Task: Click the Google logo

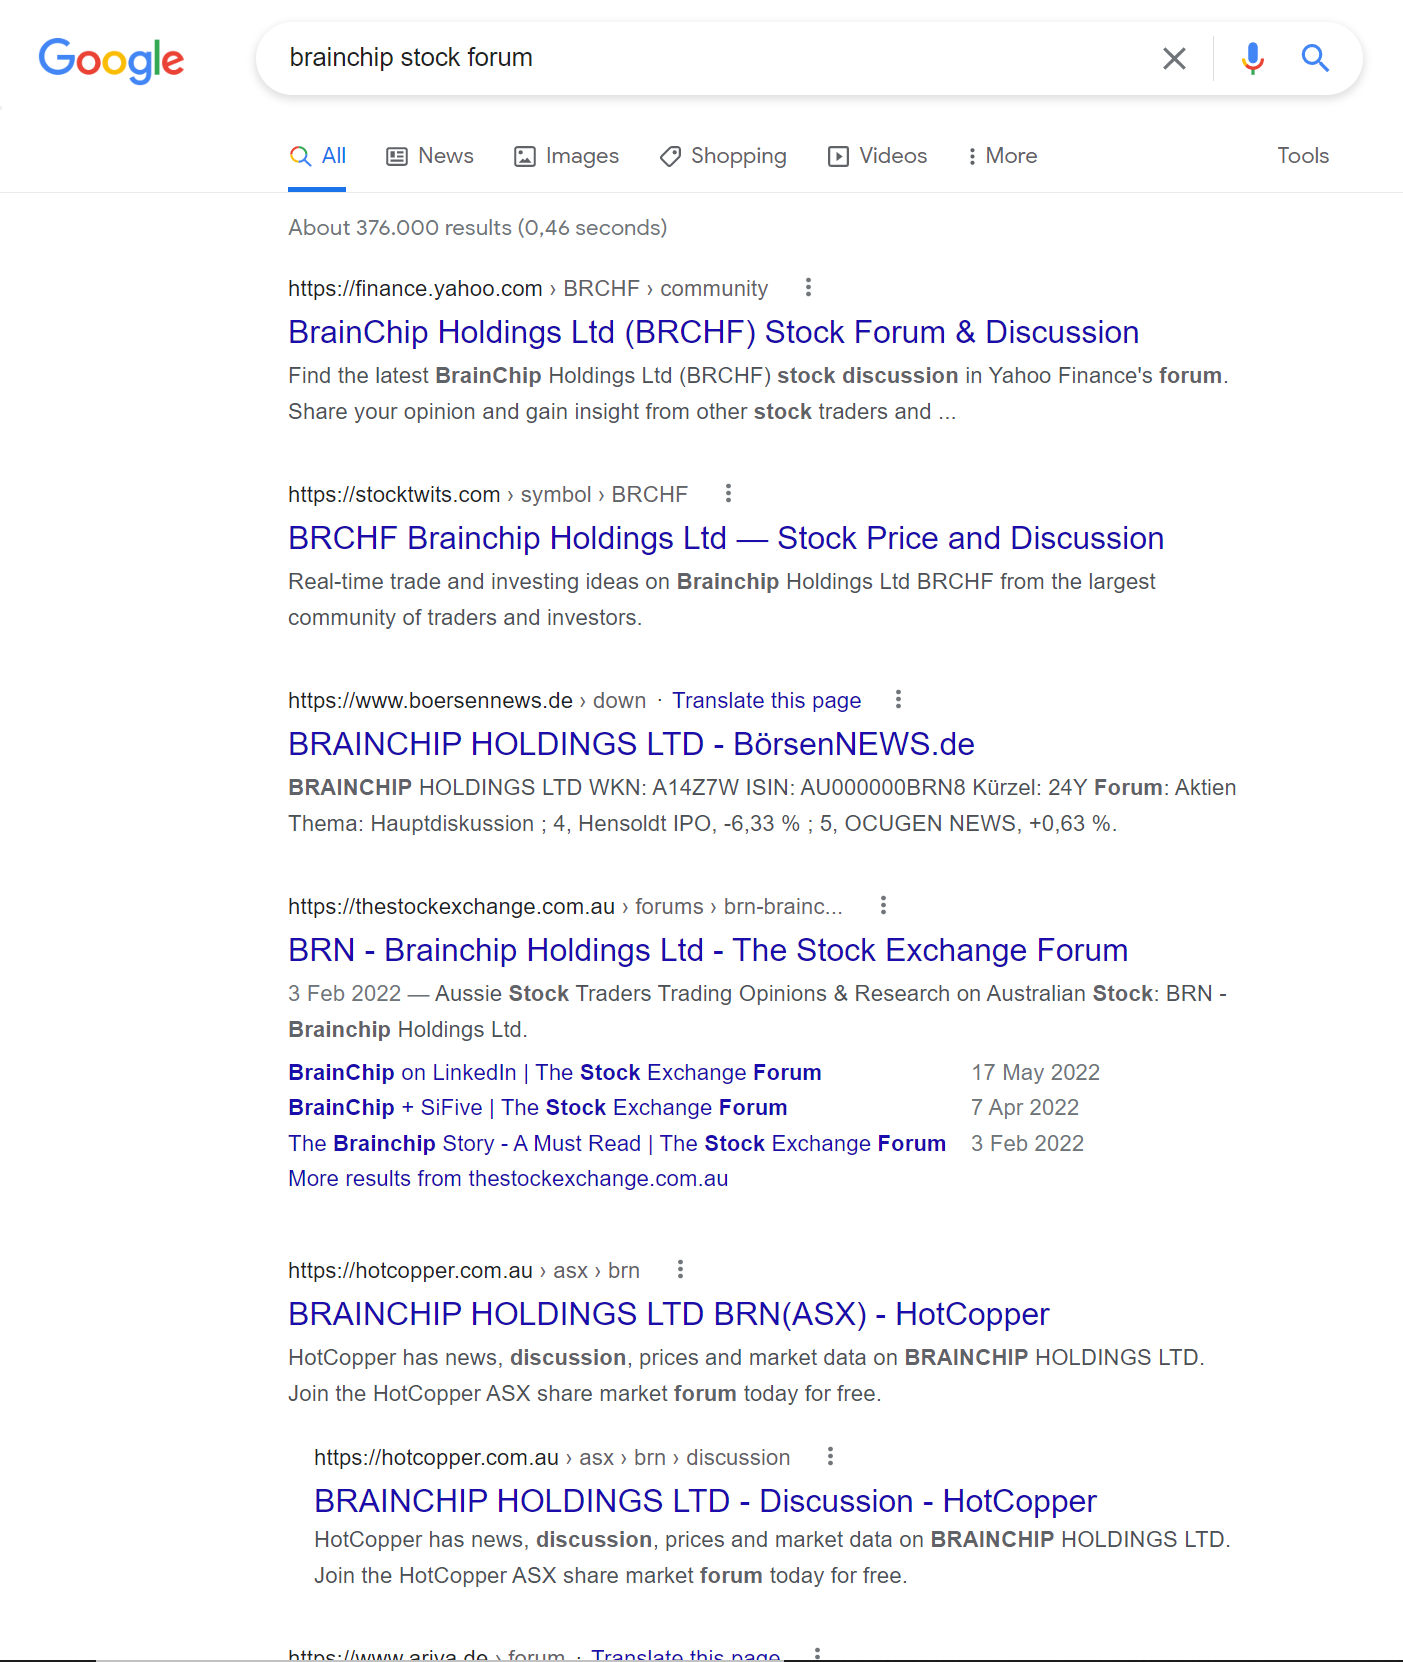Action: pos(111,60)
